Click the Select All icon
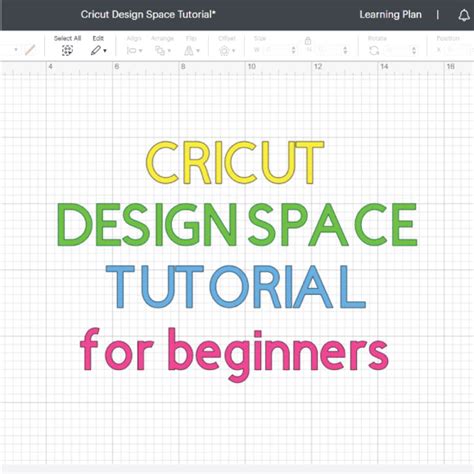 tap(67, 50)
